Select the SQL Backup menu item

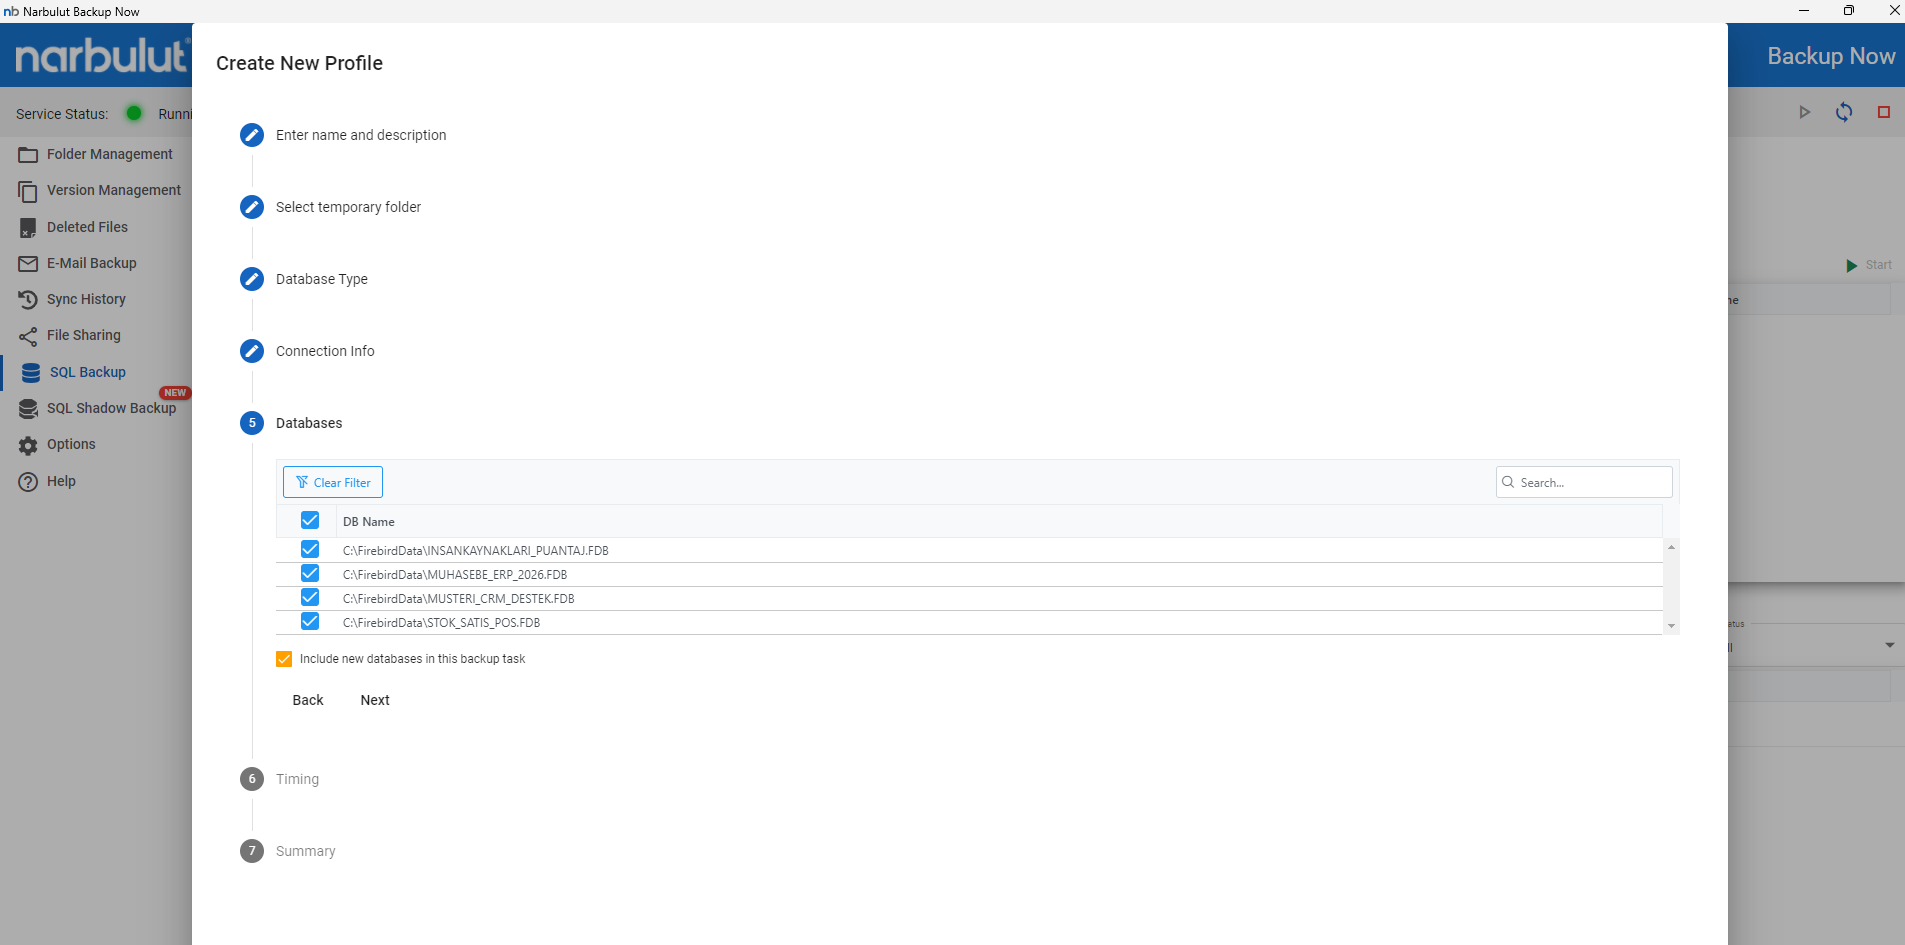coord(88,372)
